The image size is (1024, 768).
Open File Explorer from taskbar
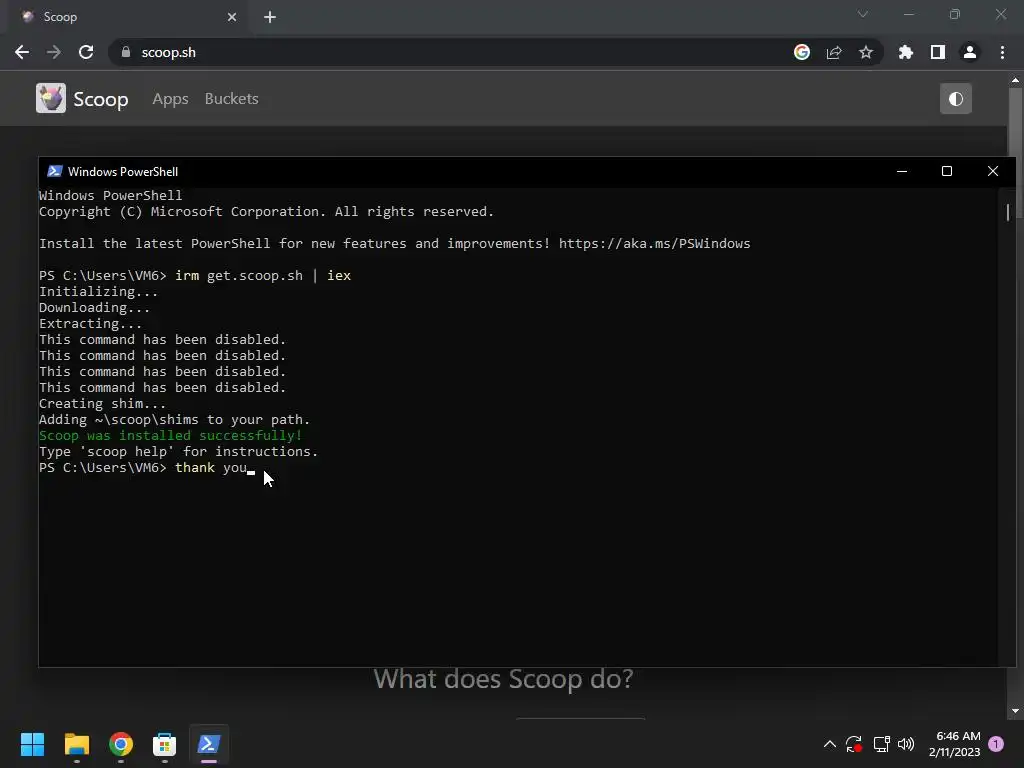76,744
